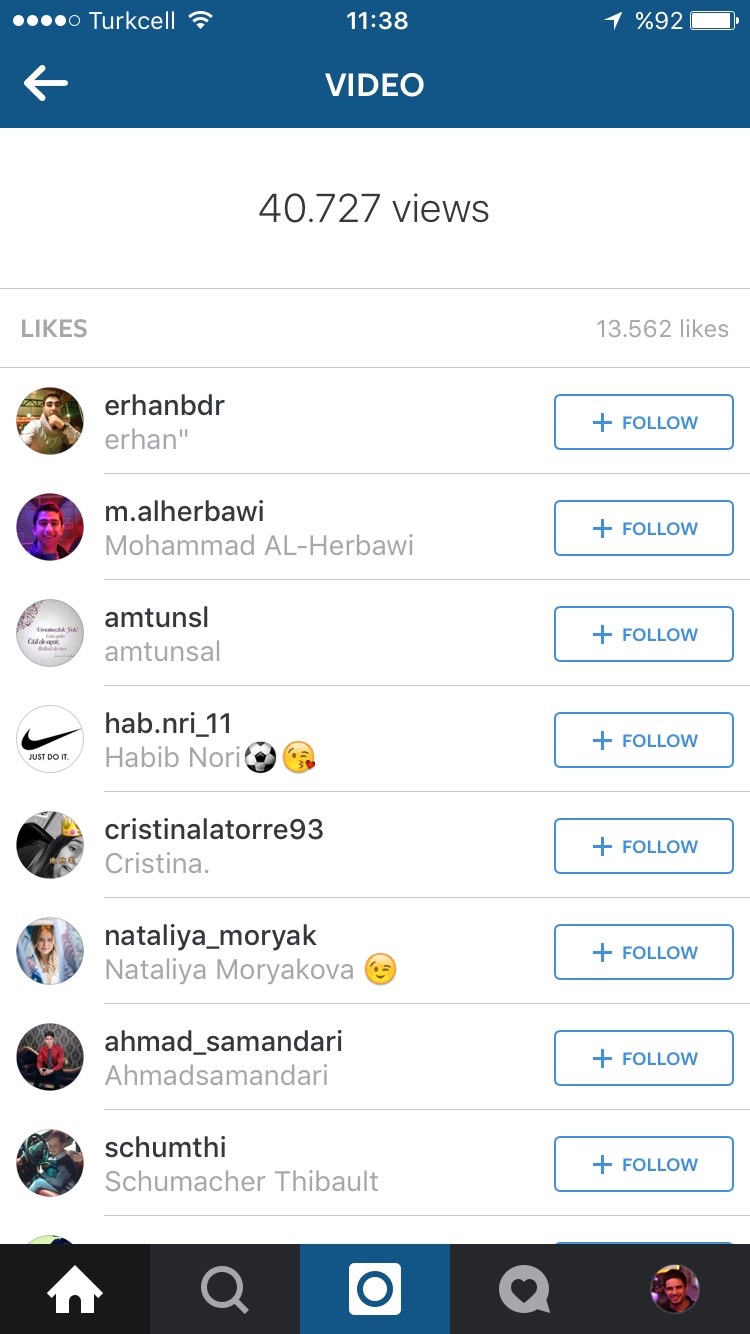Image resolution: width=750 pixels, height=1334 pixels.
Task: Open own profile picture tab
Action: click(x=675, y=1289)
